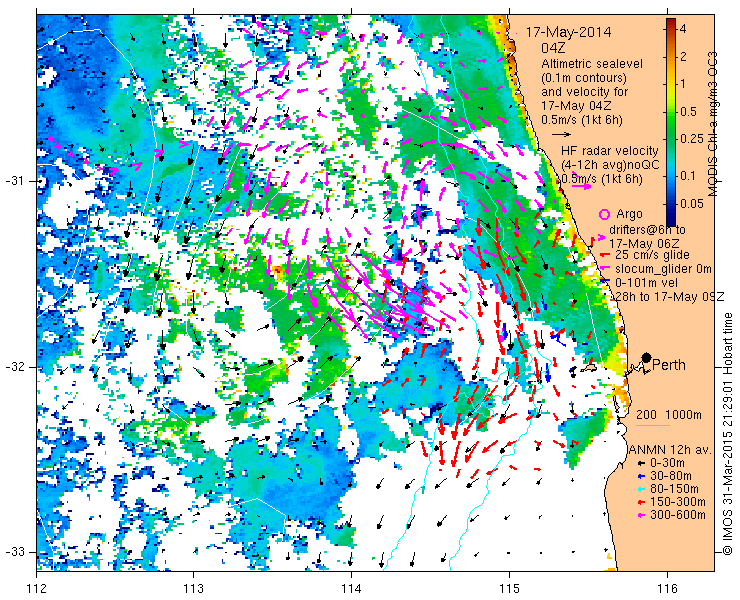Click the colorbar tick label '0.25'
740x600 pixels.
(x=693, y=138)
